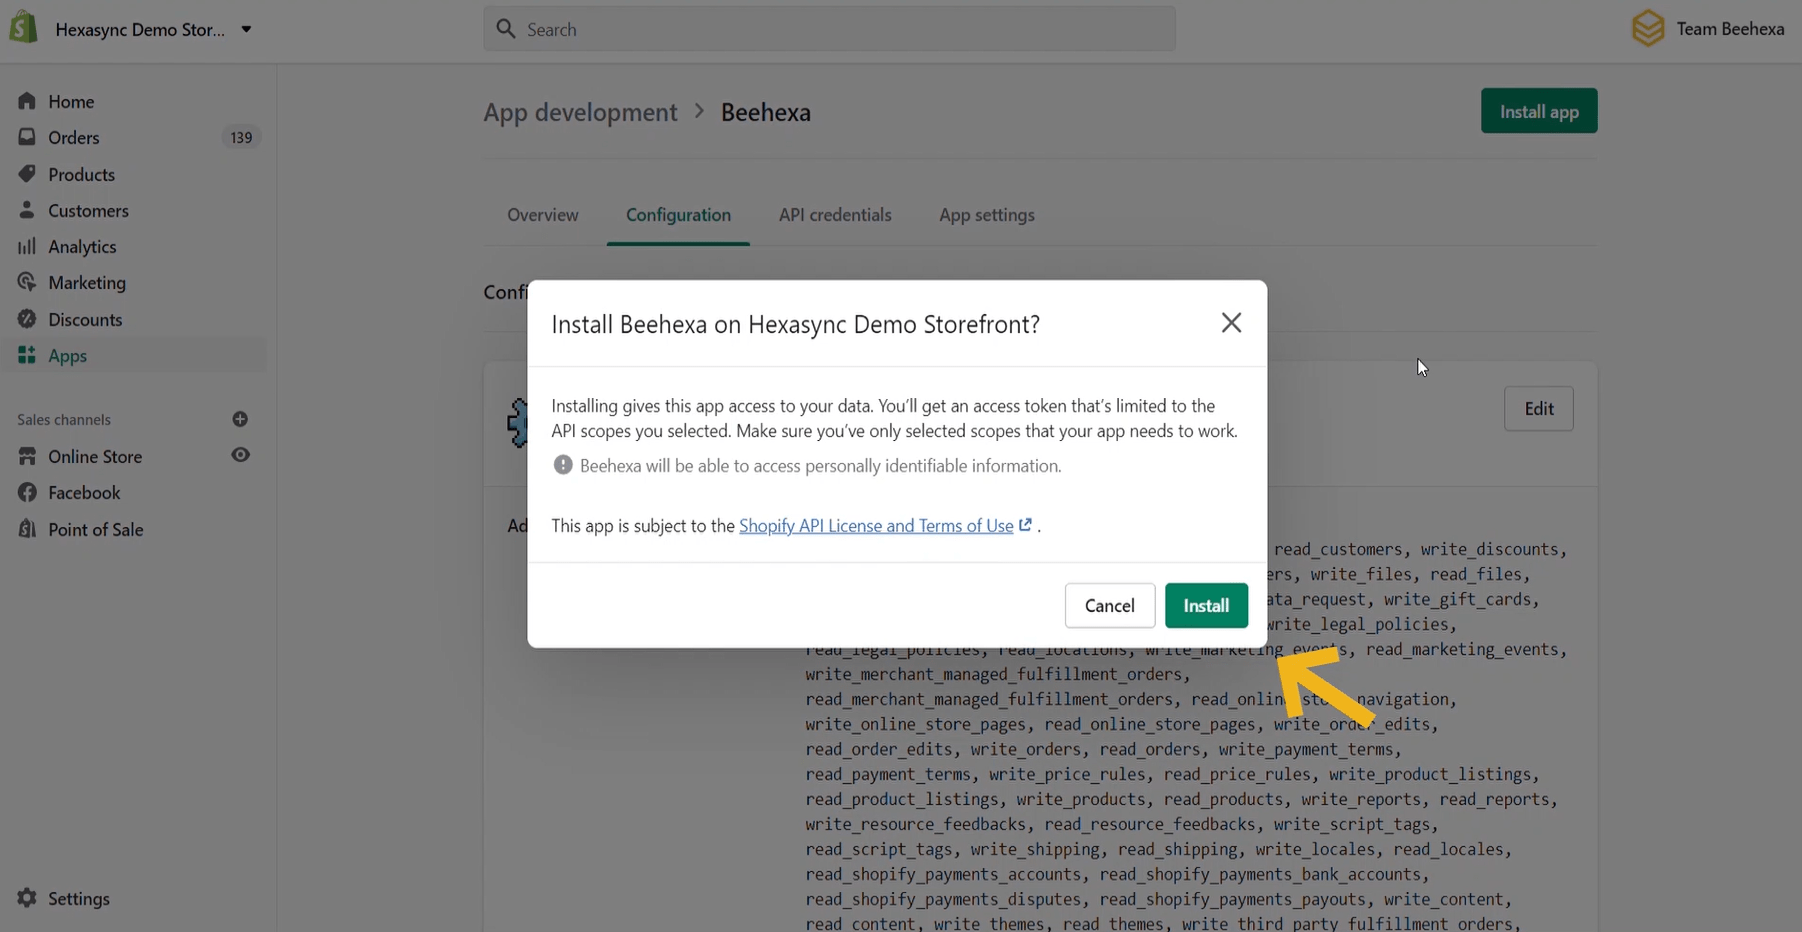Image resolution: width=1802 pixels, height=932 pixels.
Task: Click the Sales channels heading
Action: point(64,420)
